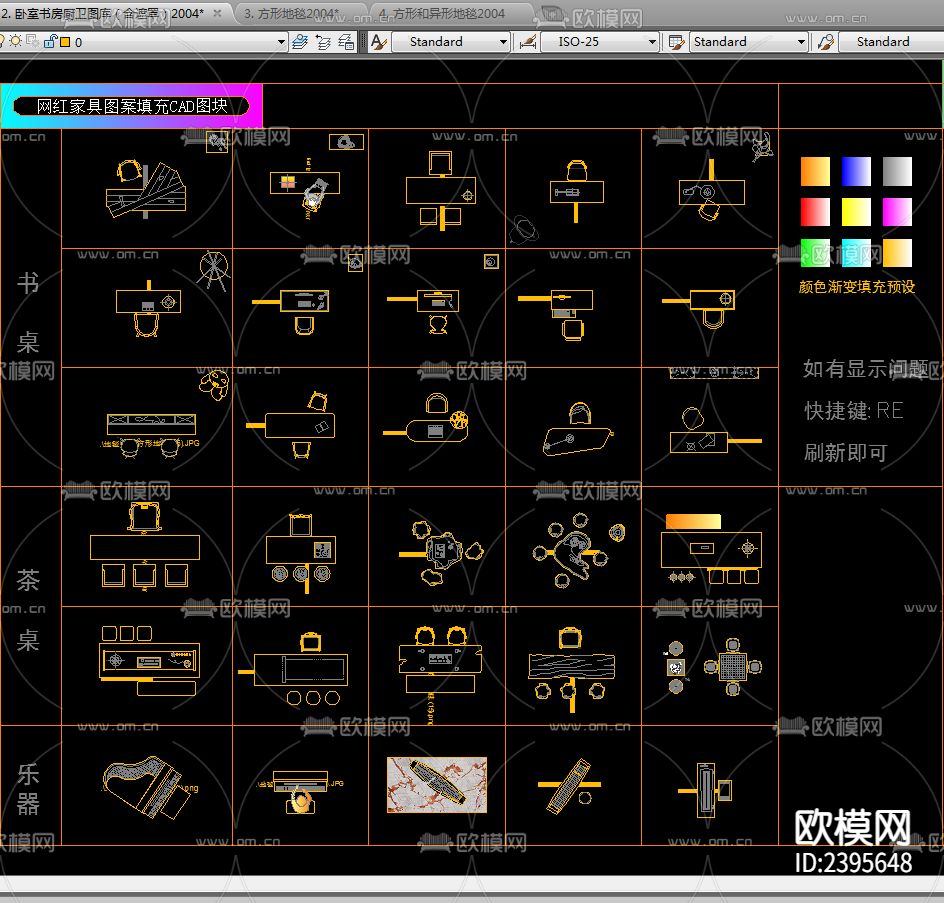Open the Text Style icon
944x903 pixels.
379,42
